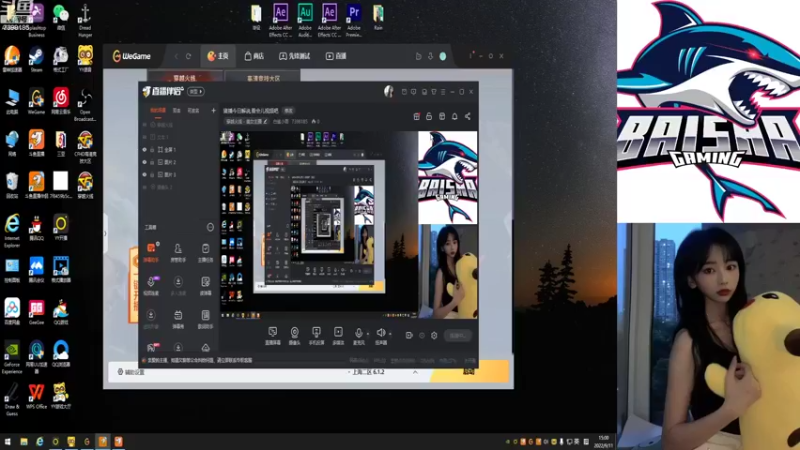Open the person-shaped assistant tool in toolbox
The height and width of the screenshot is (450, 800).
pyautogui.click(x=178, y=252)
